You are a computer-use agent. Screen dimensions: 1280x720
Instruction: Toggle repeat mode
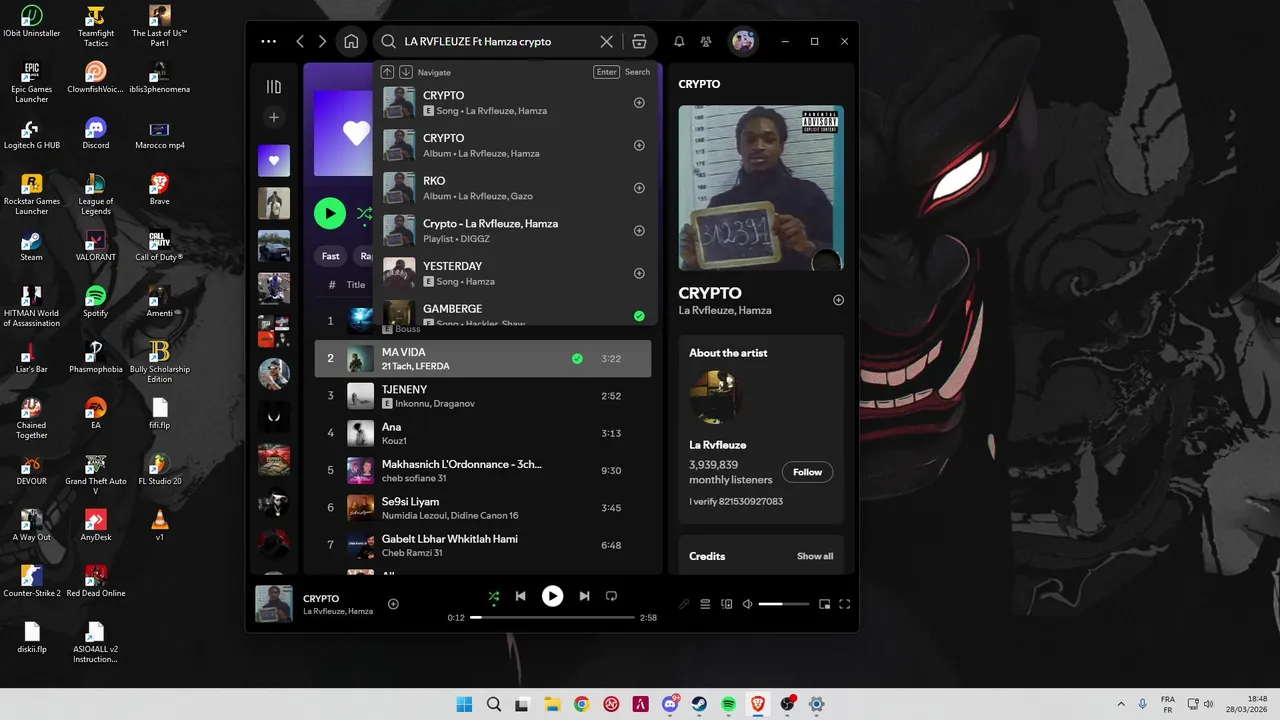pyautogui.click(x=611, y=596)
